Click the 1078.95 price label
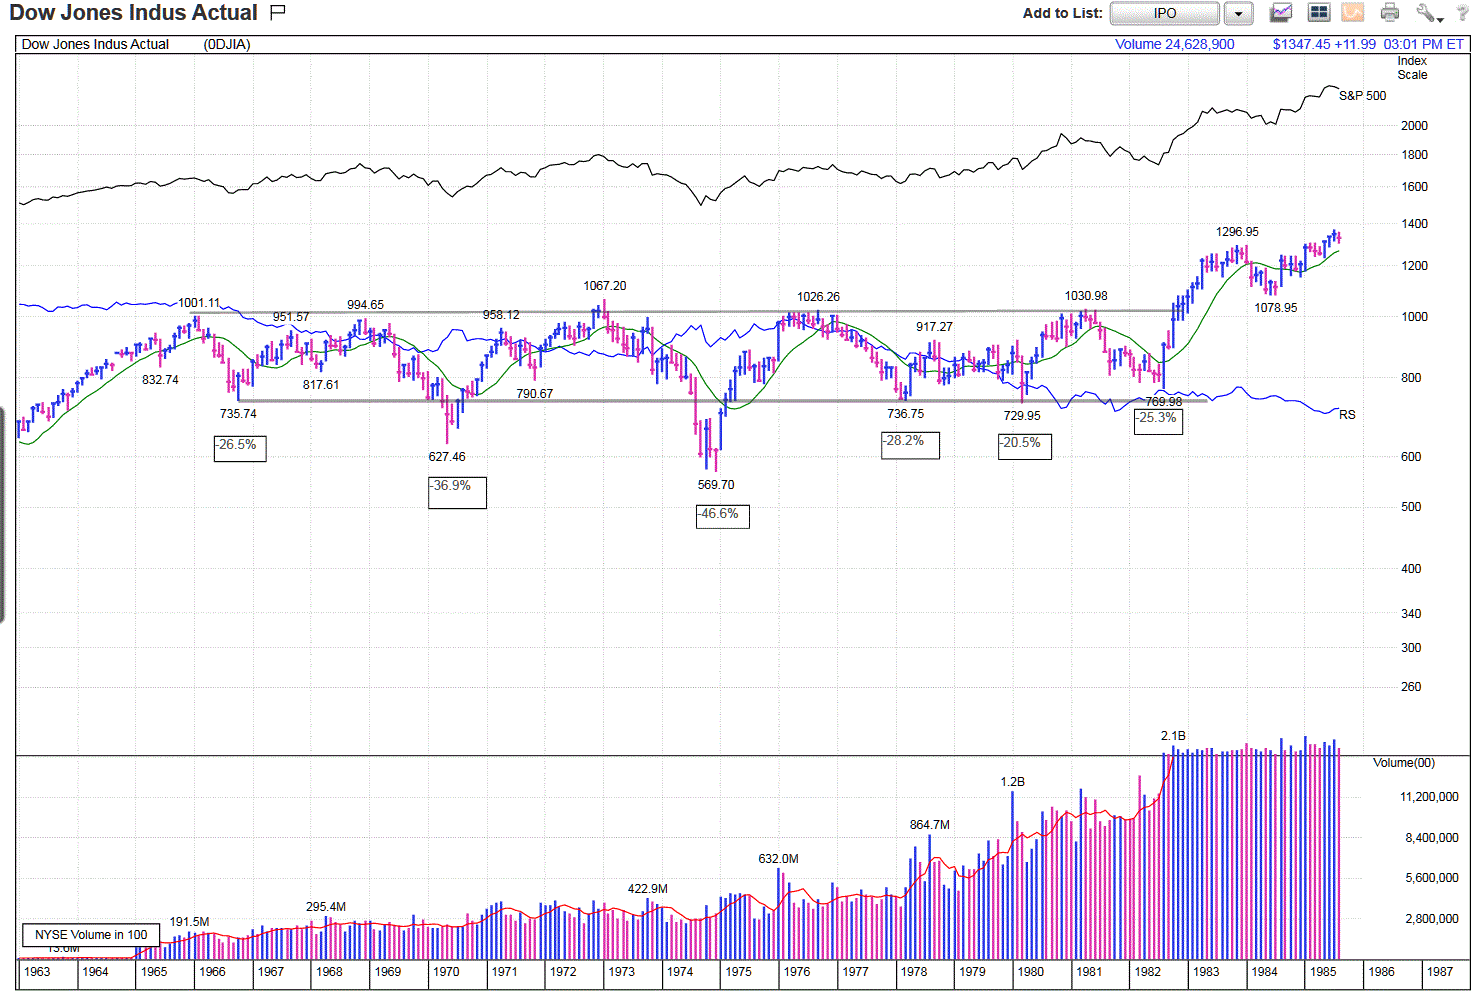Screen dimensions: 1473x993 pos(1276,308)
